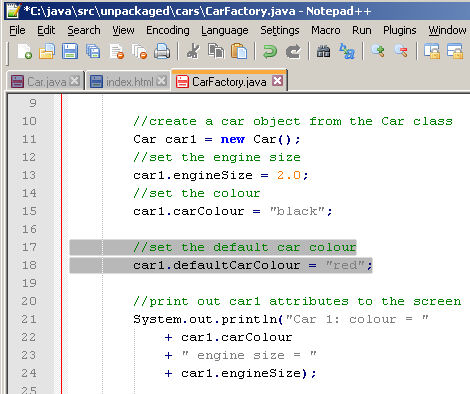Click "System.out.println" on line 21
This screenshot has width=470, height=394.
[205, 319]
